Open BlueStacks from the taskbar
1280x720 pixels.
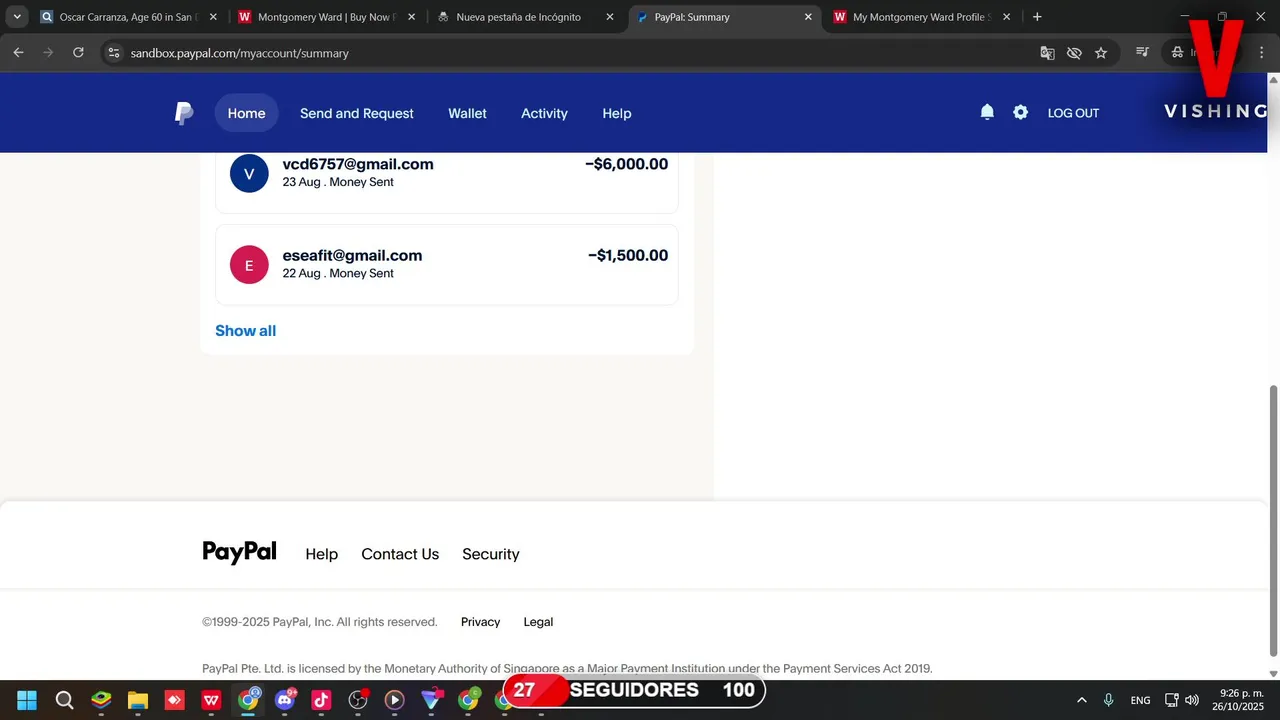click(101, 700)
